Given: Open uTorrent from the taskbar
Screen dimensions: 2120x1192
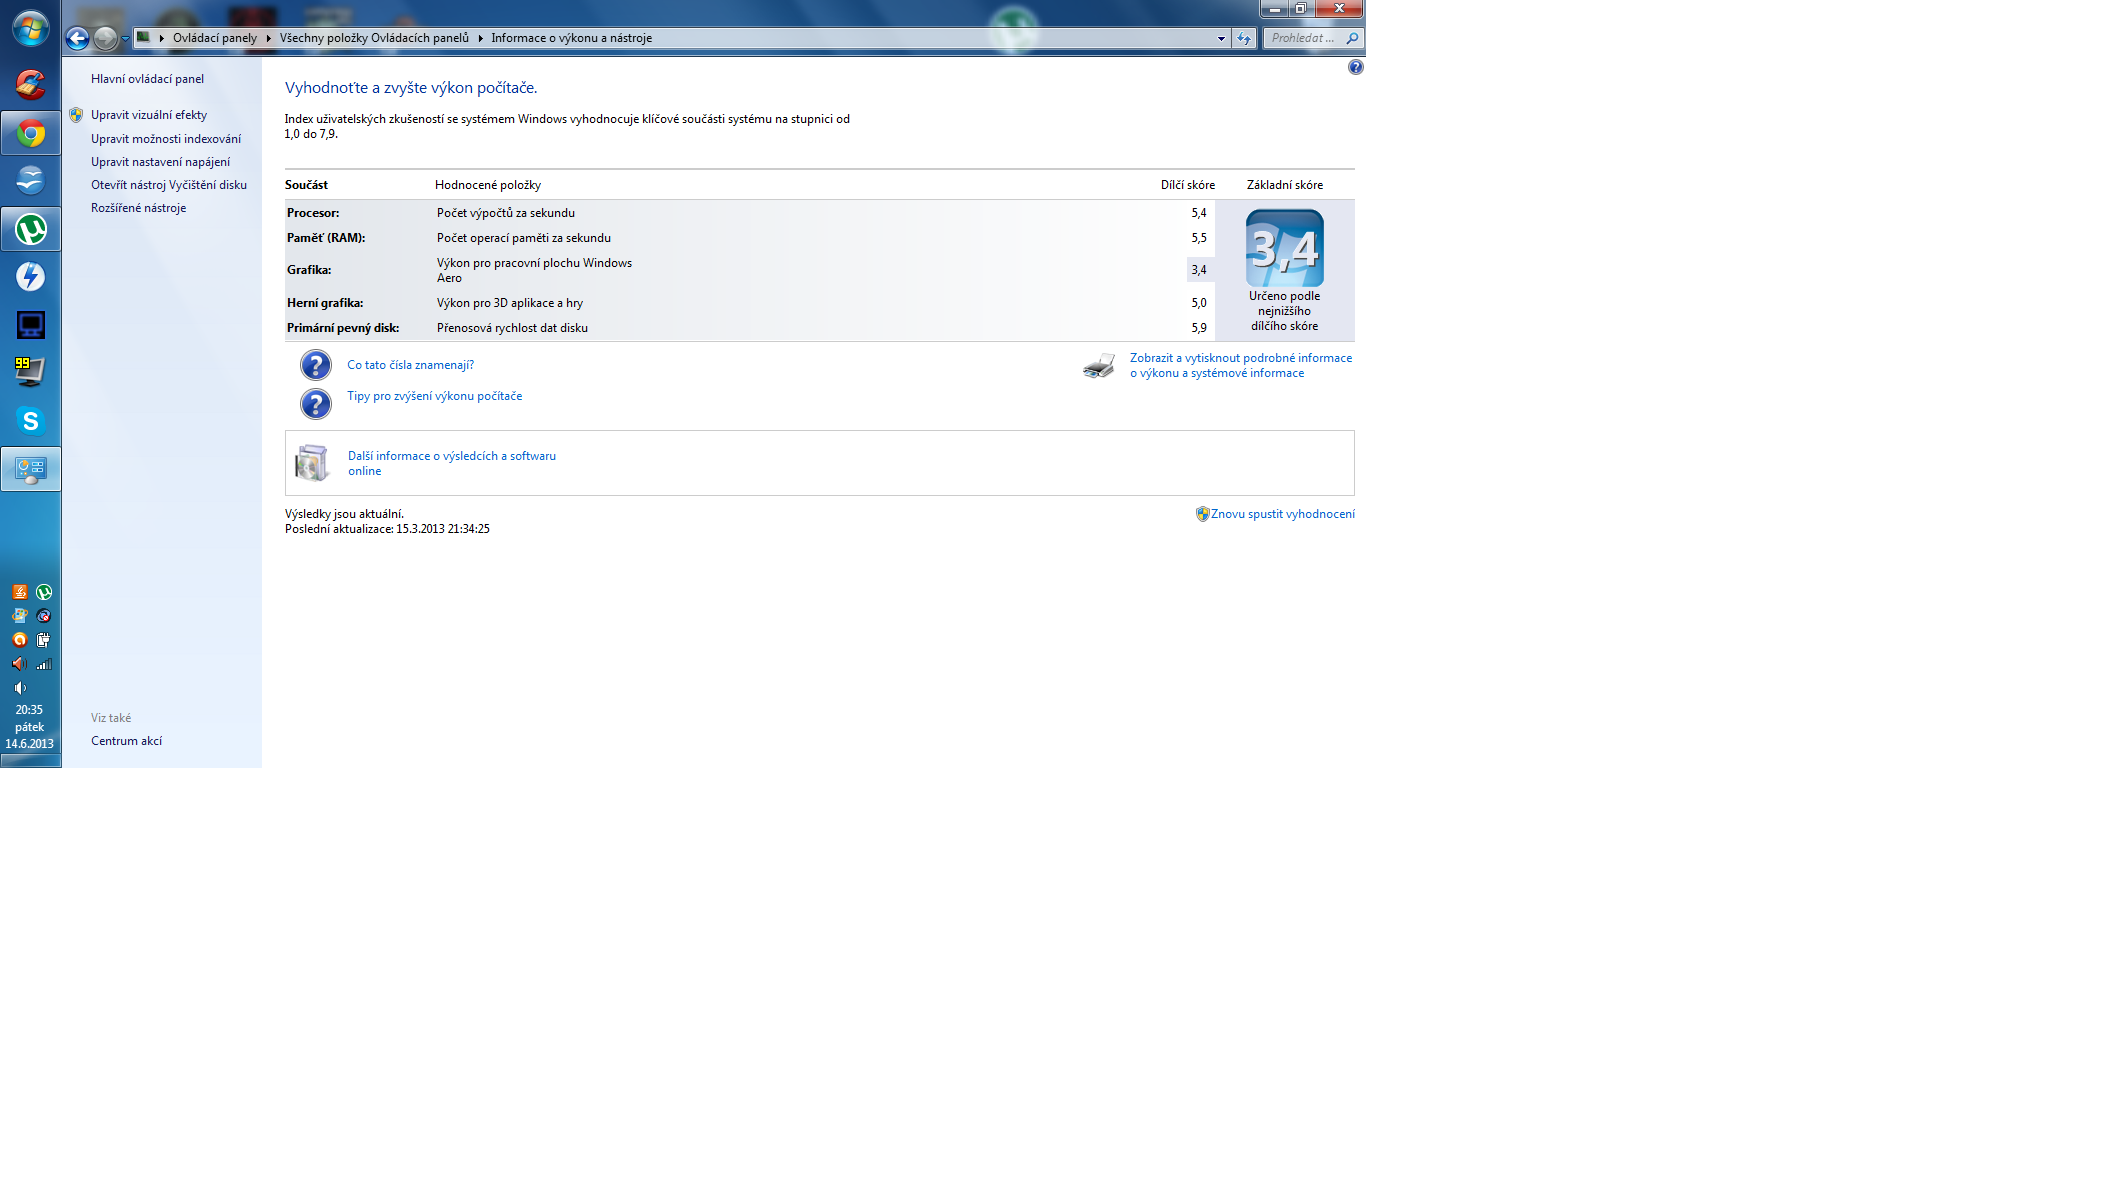Looking at the screenshot, I should (30, 230).
